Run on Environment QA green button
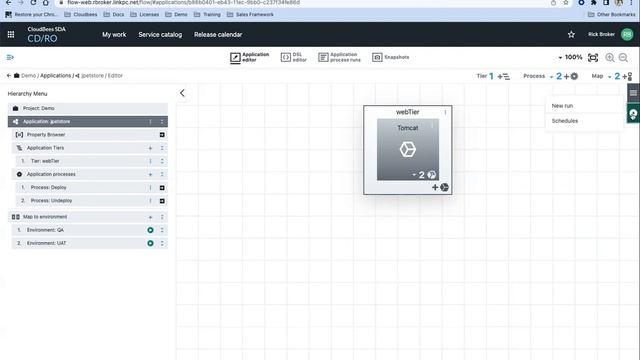The height and width of the screenshot is (360, 640). pos(150,230)
